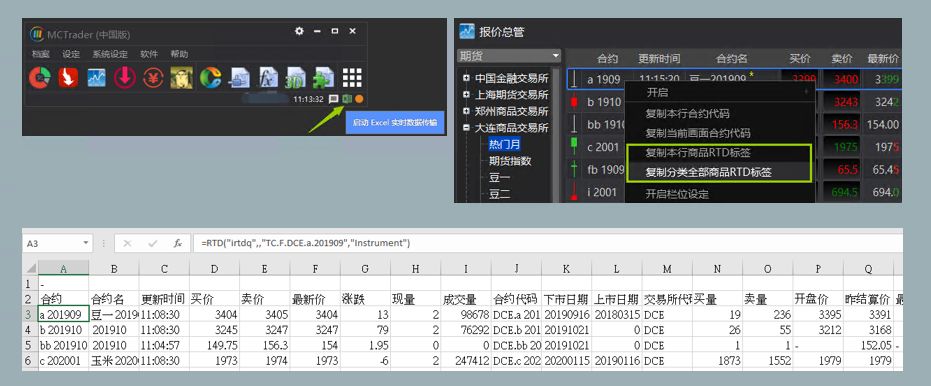Open Insert Function fx button in Excel
Screen dimensions: 931x386
pyautogui.click(x=178, y=243)
